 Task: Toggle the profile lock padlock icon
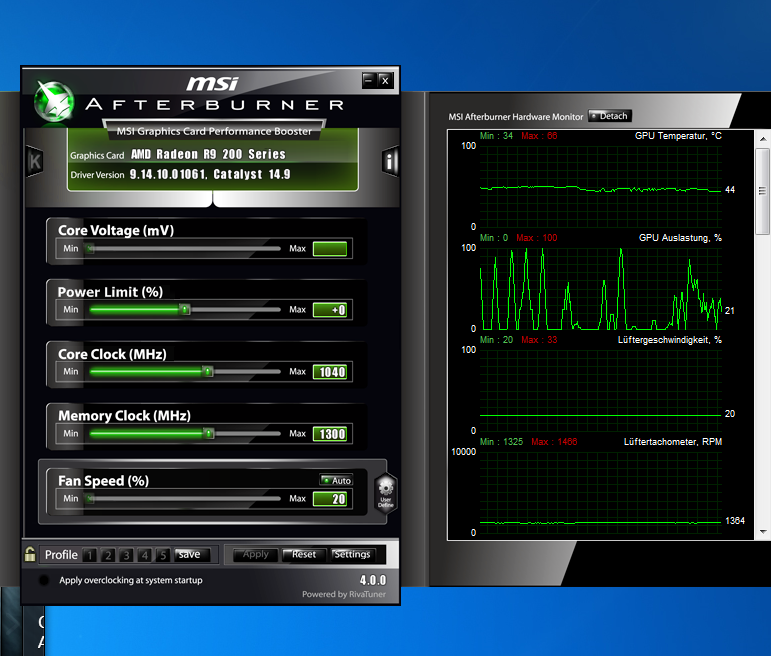tap(30, 554)
